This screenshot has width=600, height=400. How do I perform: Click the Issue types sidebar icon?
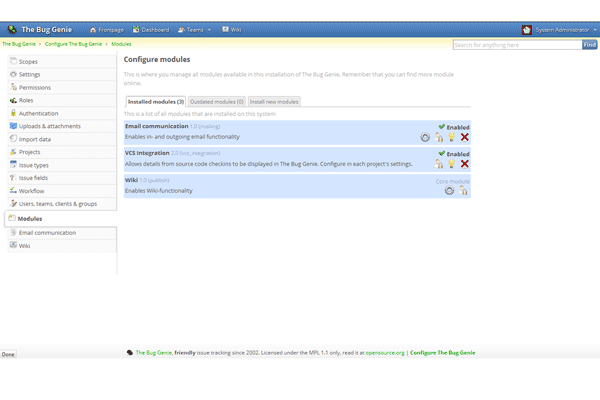(13, 165)
